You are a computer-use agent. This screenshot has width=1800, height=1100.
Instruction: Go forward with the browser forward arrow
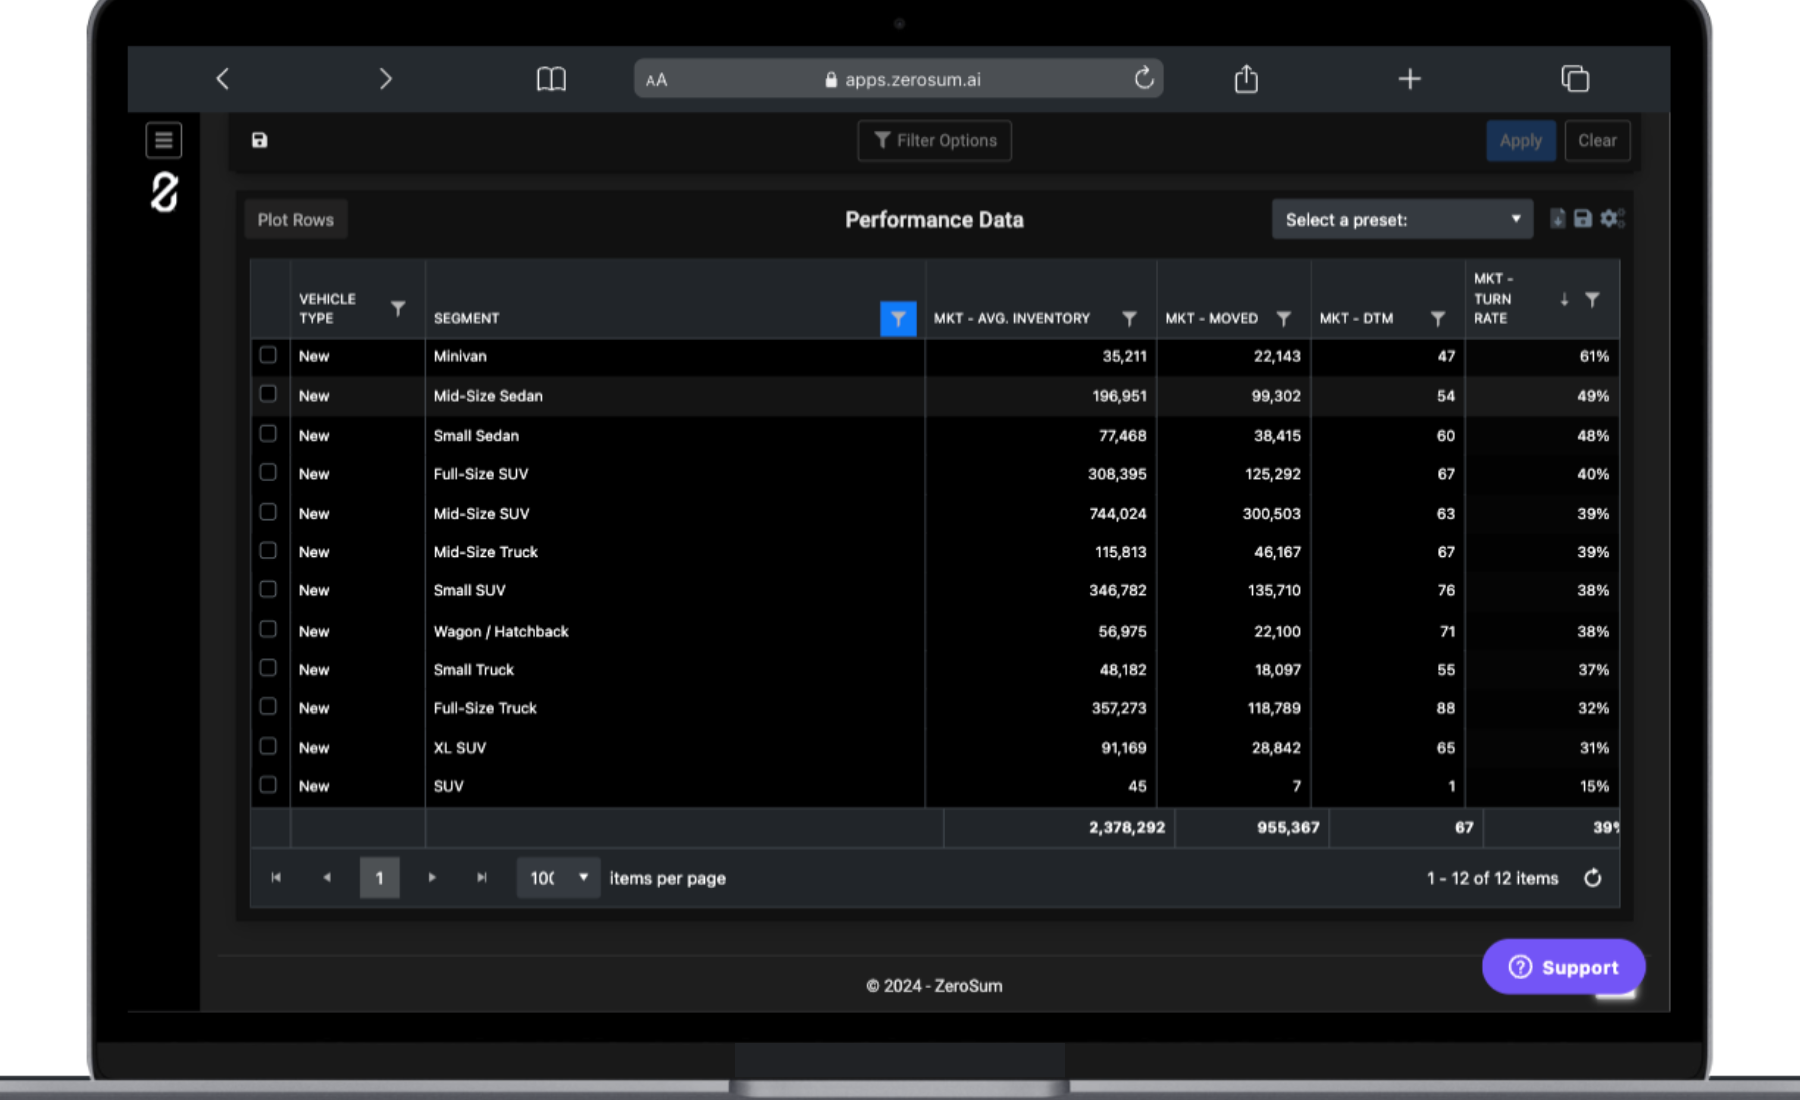click(x=385, y=79)
